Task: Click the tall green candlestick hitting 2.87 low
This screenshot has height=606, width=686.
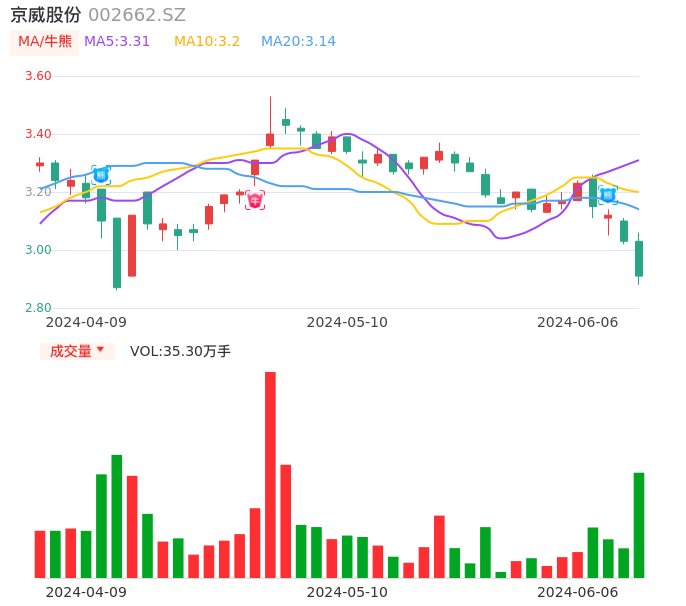Action: pos(117,253)
